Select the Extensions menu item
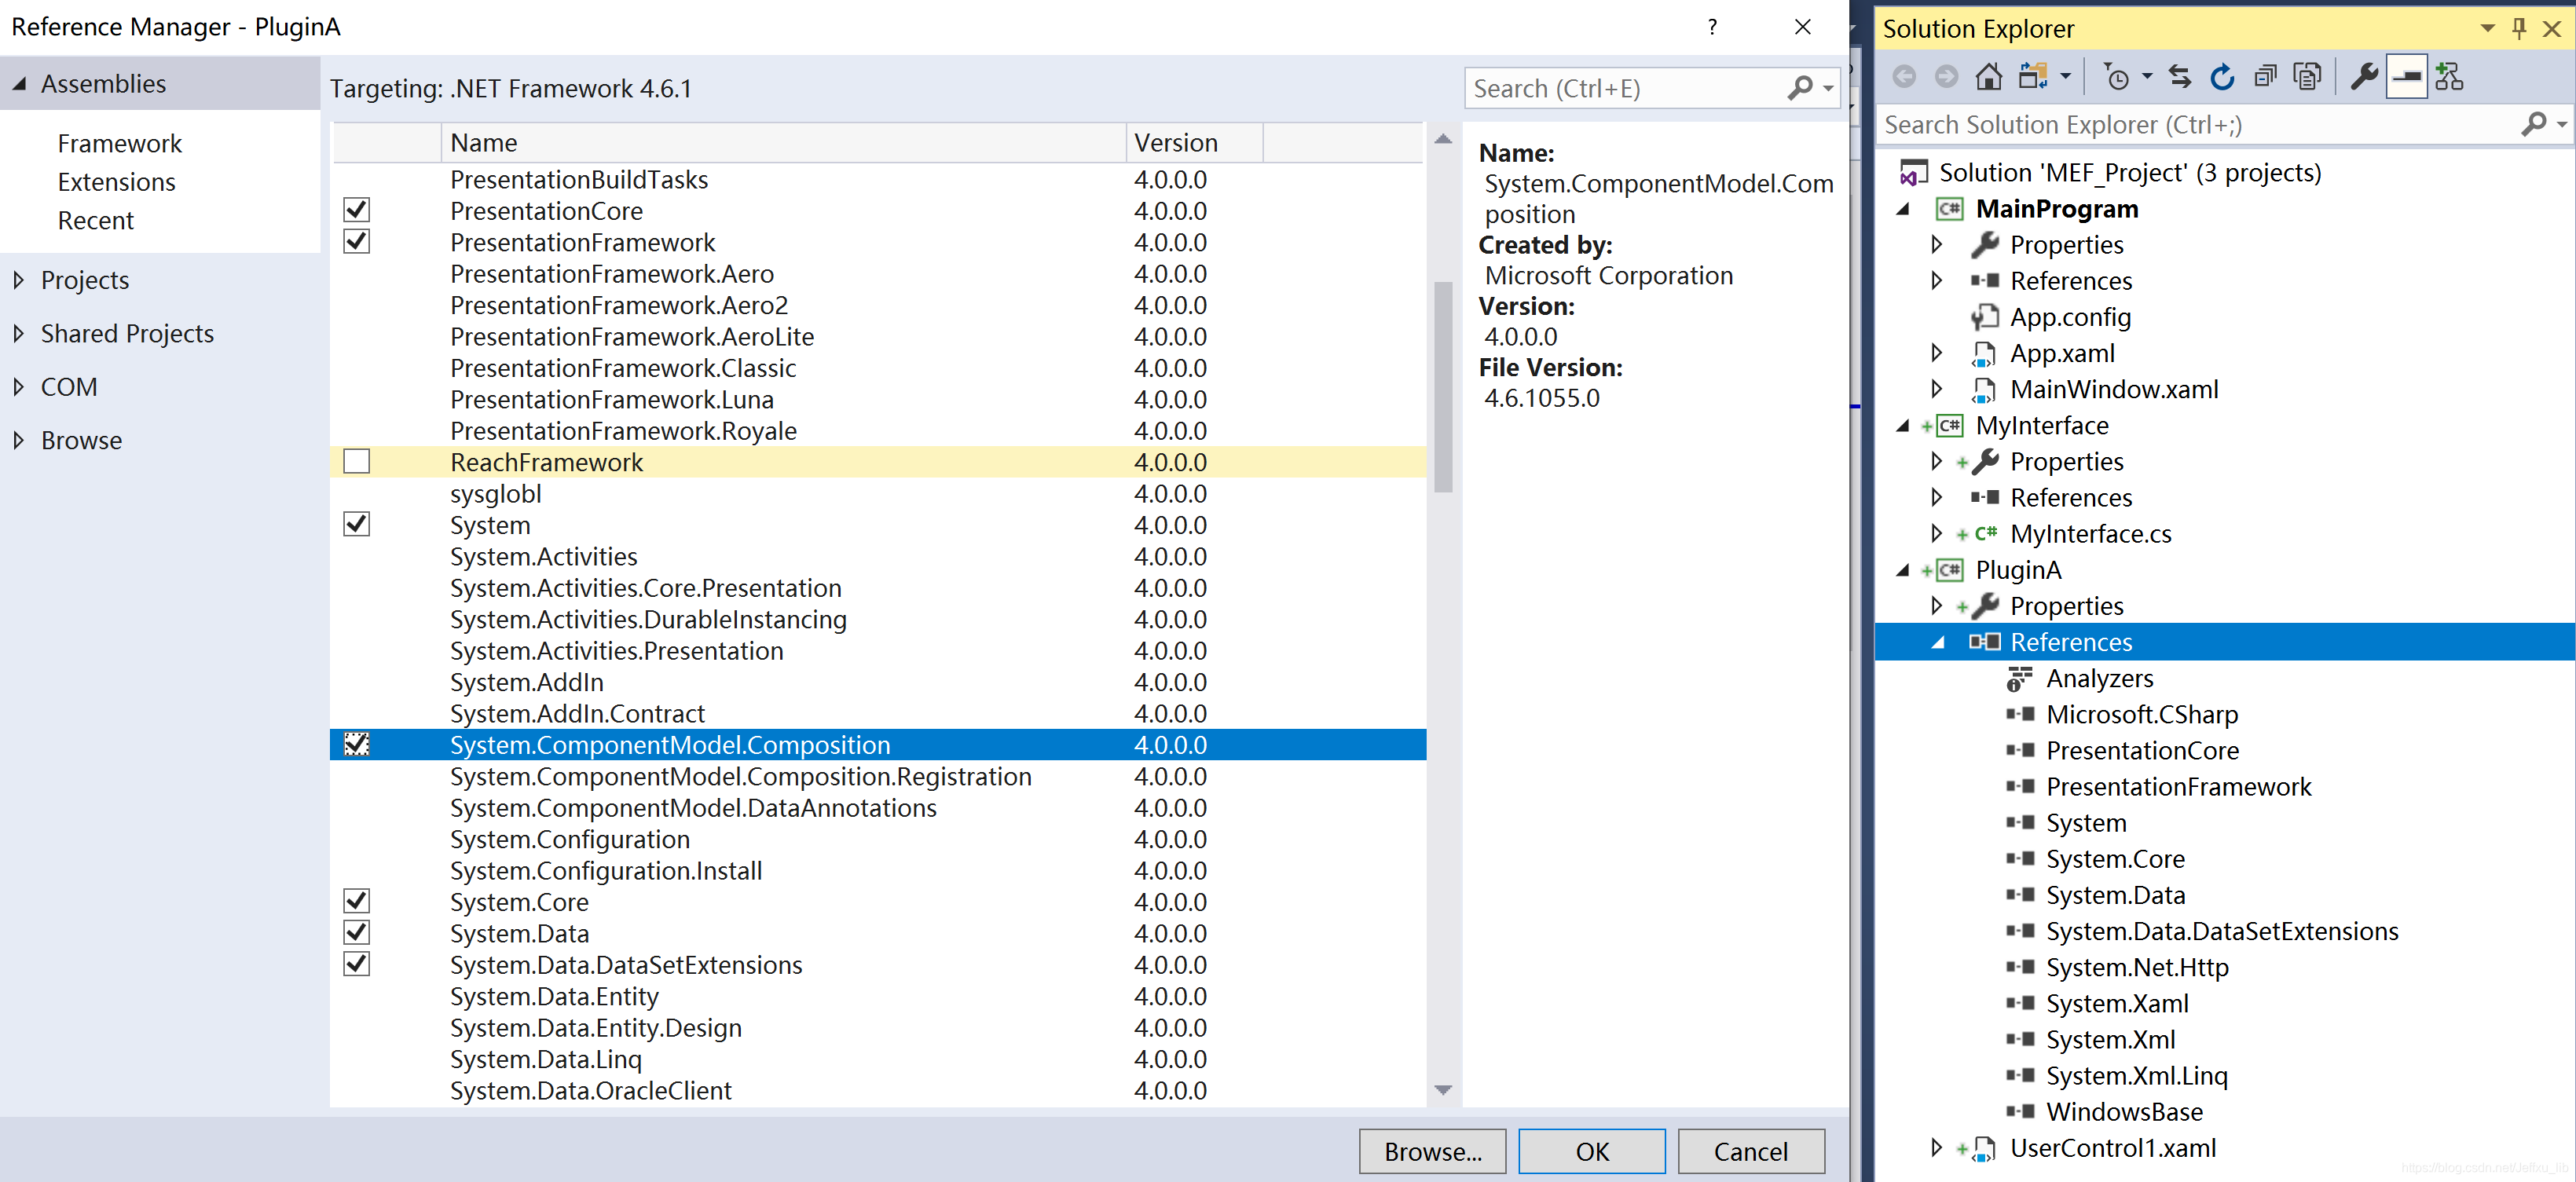 coord(115,181)
